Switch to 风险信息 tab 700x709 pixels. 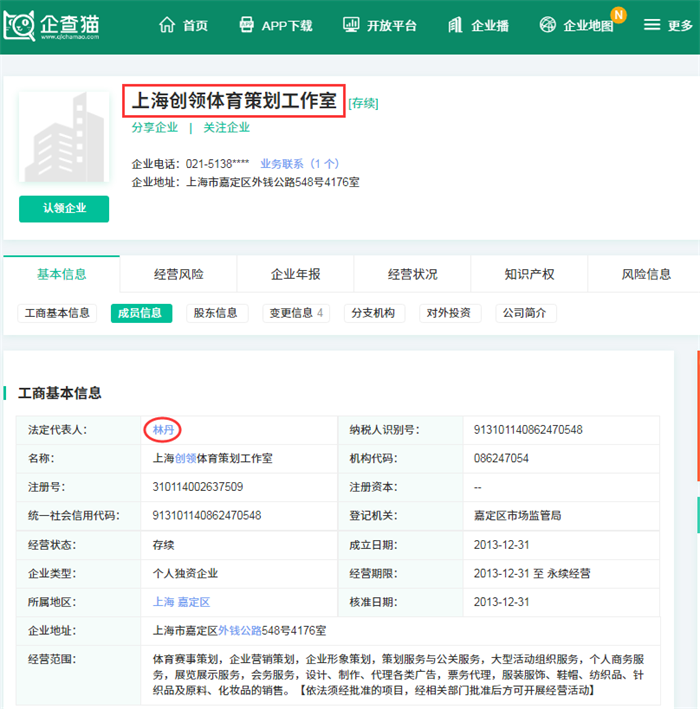click(x=646, y=274)
